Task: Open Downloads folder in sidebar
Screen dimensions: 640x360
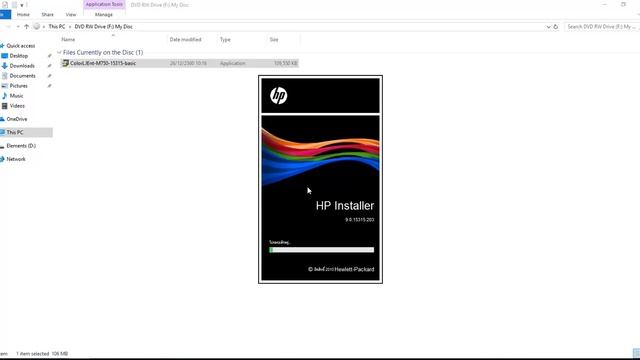Action: tap(22, 66)
